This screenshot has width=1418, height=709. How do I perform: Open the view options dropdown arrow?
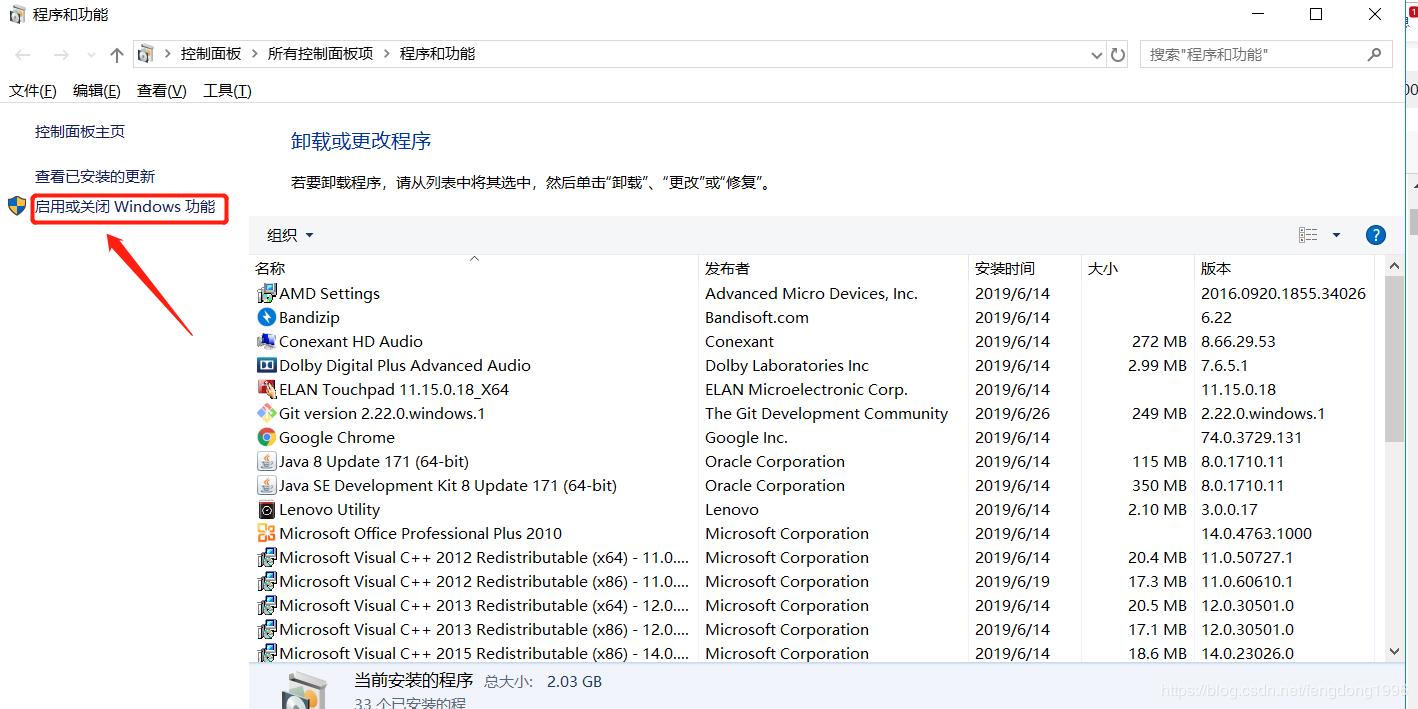1336,235
